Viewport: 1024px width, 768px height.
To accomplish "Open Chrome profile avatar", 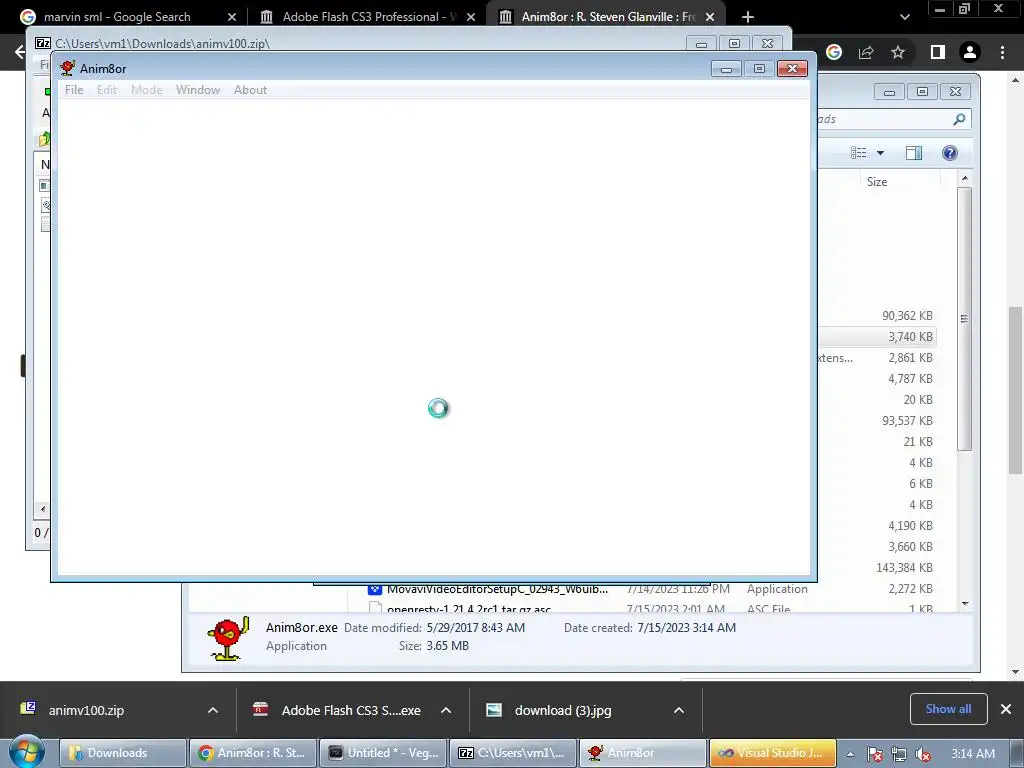I will [x=970, y=52].
